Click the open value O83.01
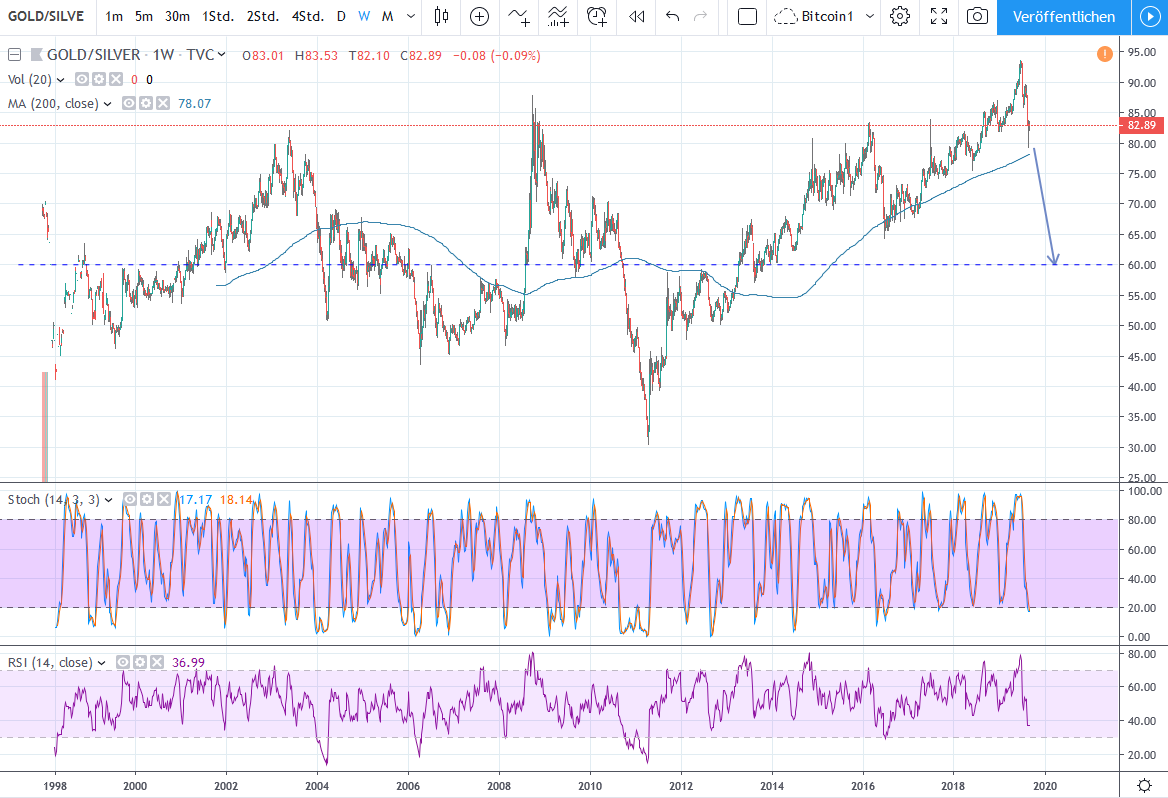1168x798 pixels. click(x=263, y=55)
